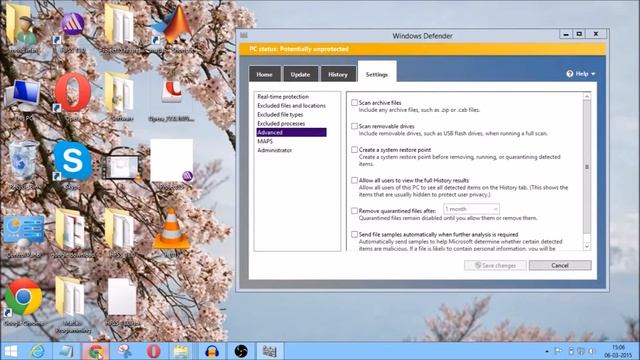Image resolution: width=640 pixels, height=360 pixels.
Task: Click the taskbar clock and date
Action: [619, 351]
